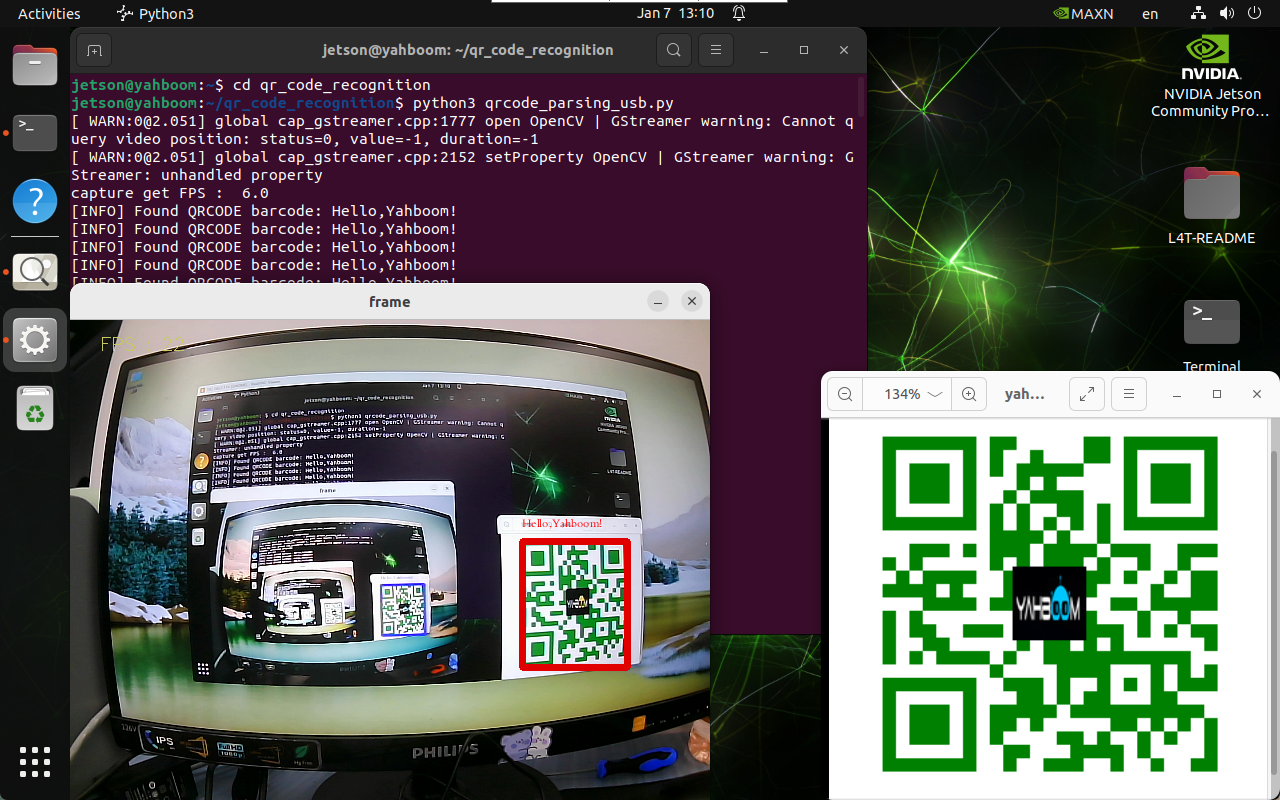Click the 'python3 qrcode_parsing_usb.py' command text
The height and width of the screenshot is (800, 1280).
543,103
